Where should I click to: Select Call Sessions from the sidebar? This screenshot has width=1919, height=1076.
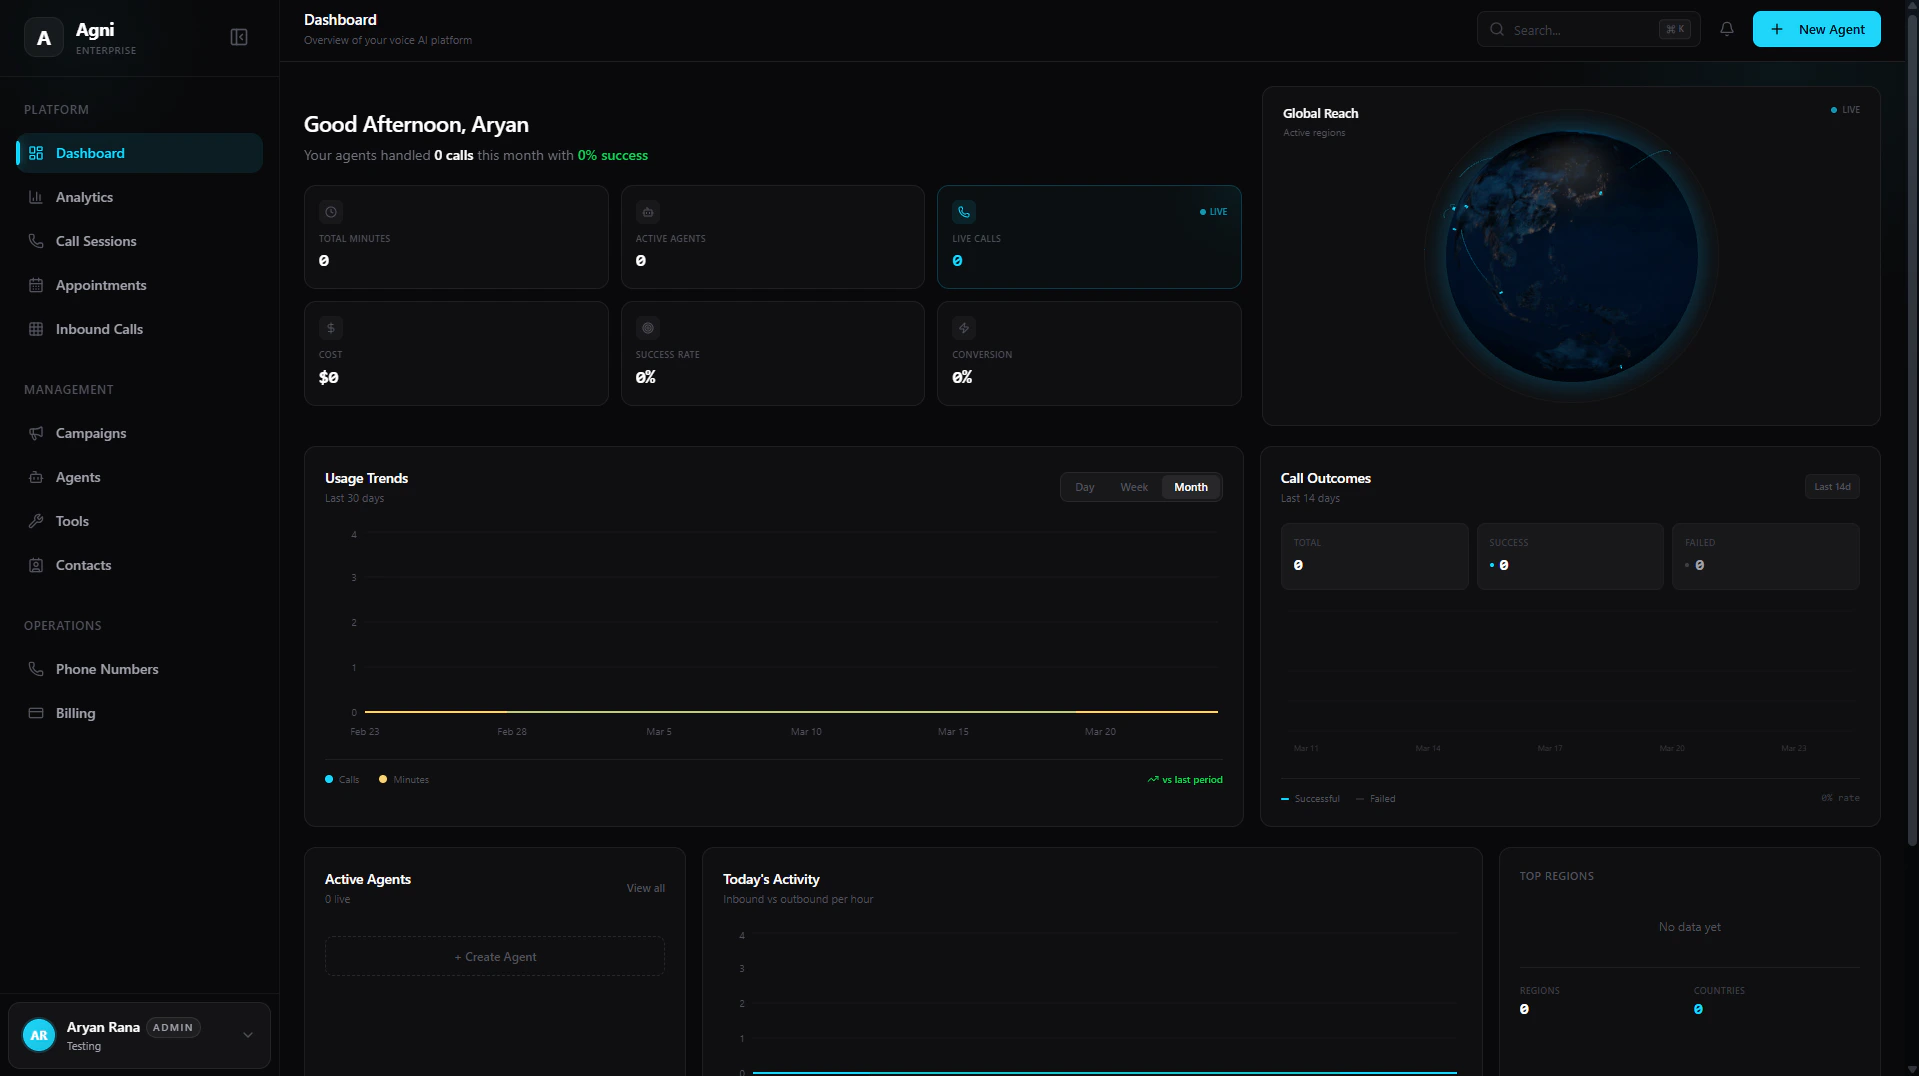(96, 241)
